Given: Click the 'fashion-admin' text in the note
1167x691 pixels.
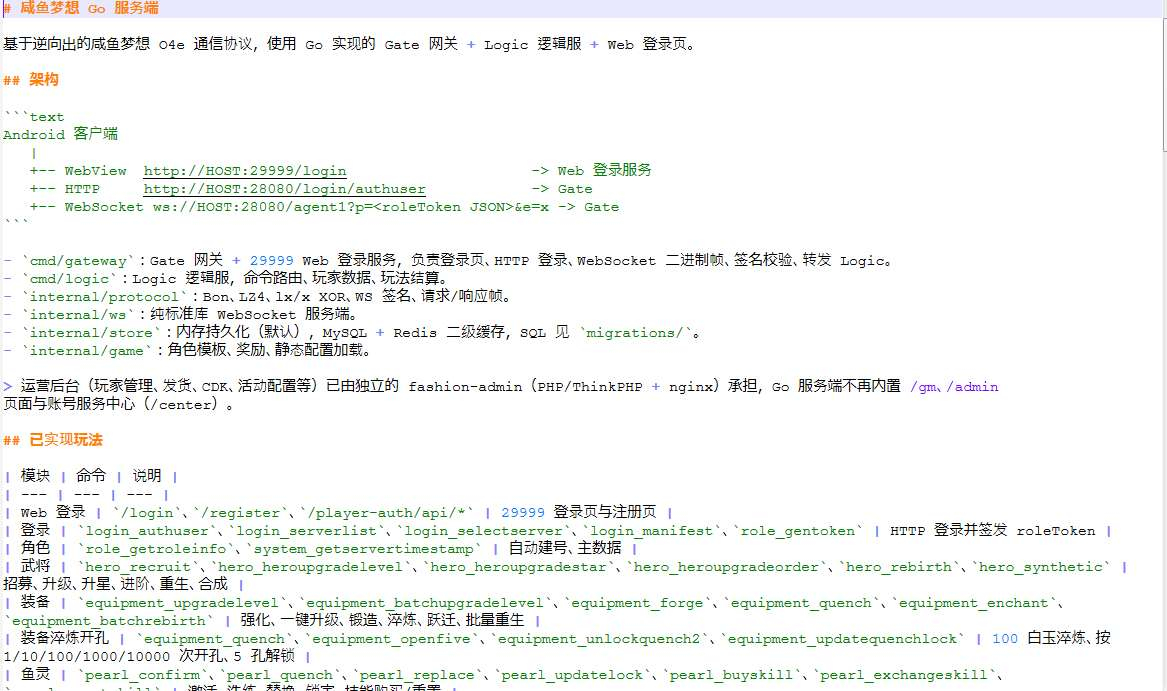Looking at the screenshot, I should 465,386.
